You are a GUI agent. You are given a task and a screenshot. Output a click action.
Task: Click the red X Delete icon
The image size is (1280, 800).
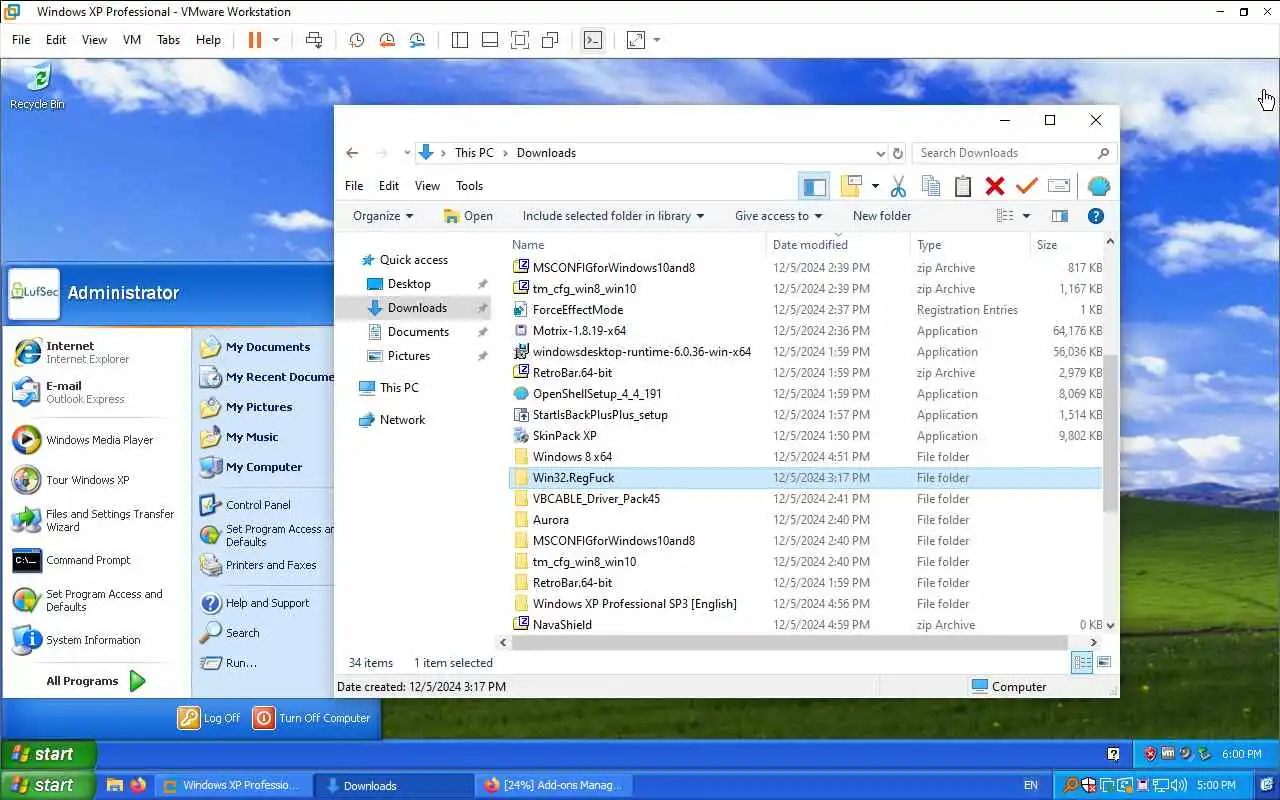point(994,186)
